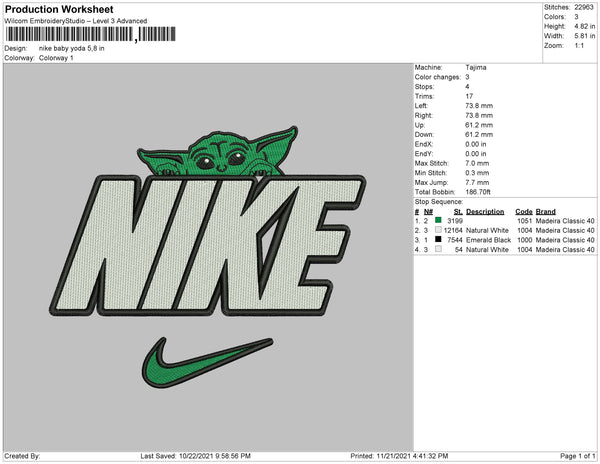Click the "Colorway 1" value
This screenshot has width=600, height=464.
56,58
